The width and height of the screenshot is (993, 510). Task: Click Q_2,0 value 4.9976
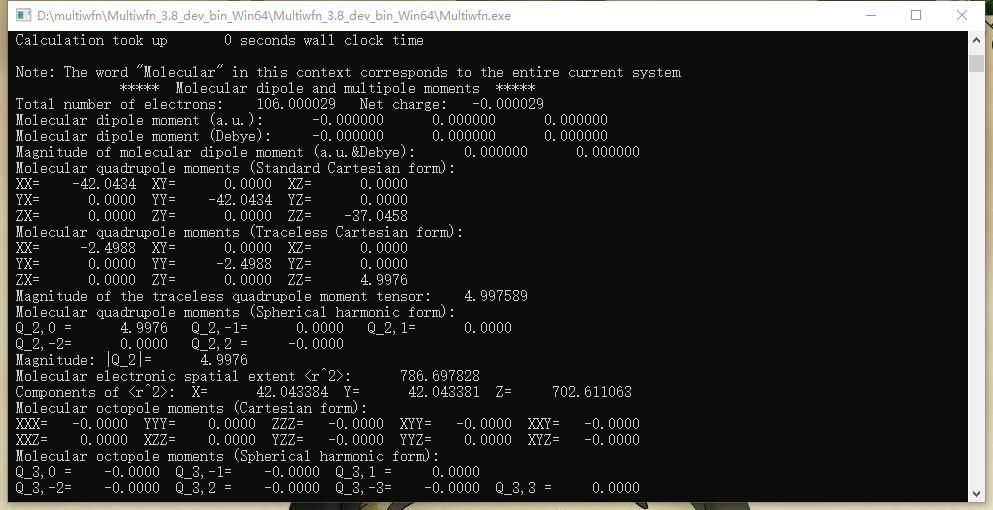[144, 328]
